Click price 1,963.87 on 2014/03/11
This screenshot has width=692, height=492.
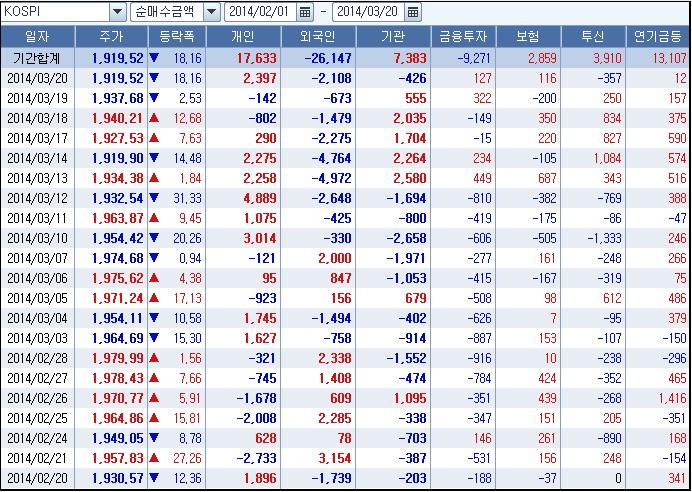click(118, 218)
